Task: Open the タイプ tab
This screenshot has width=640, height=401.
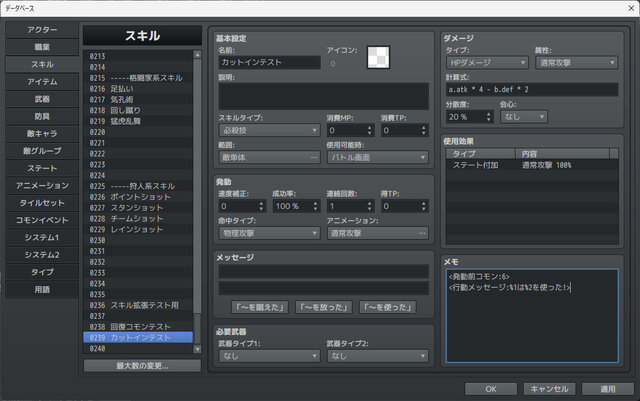Action: click(42, 272)
